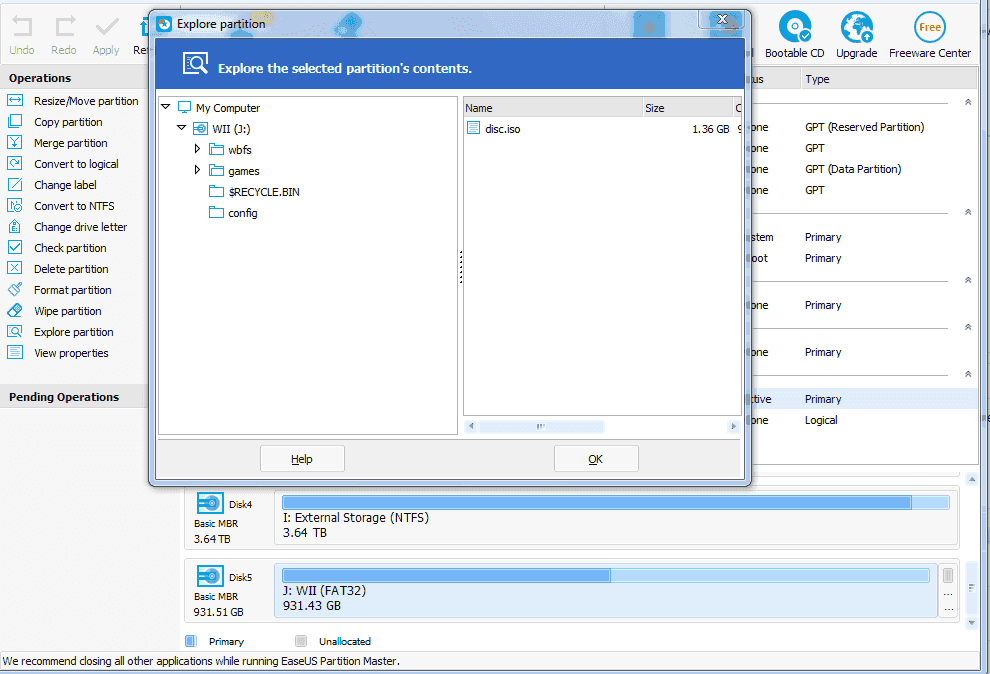Screen dimensions: 990x674
Task: Expand the wbfs folder
Action: tap(197, 149)
